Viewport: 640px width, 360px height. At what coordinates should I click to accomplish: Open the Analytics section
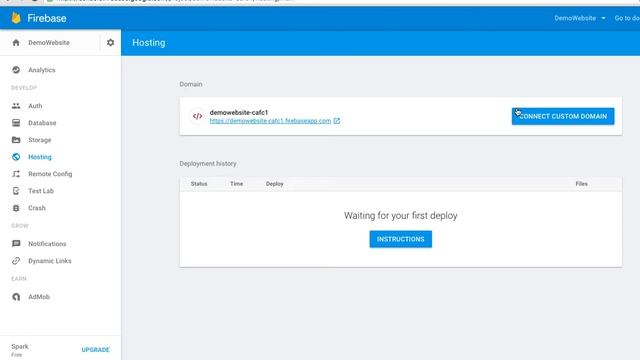42,70
